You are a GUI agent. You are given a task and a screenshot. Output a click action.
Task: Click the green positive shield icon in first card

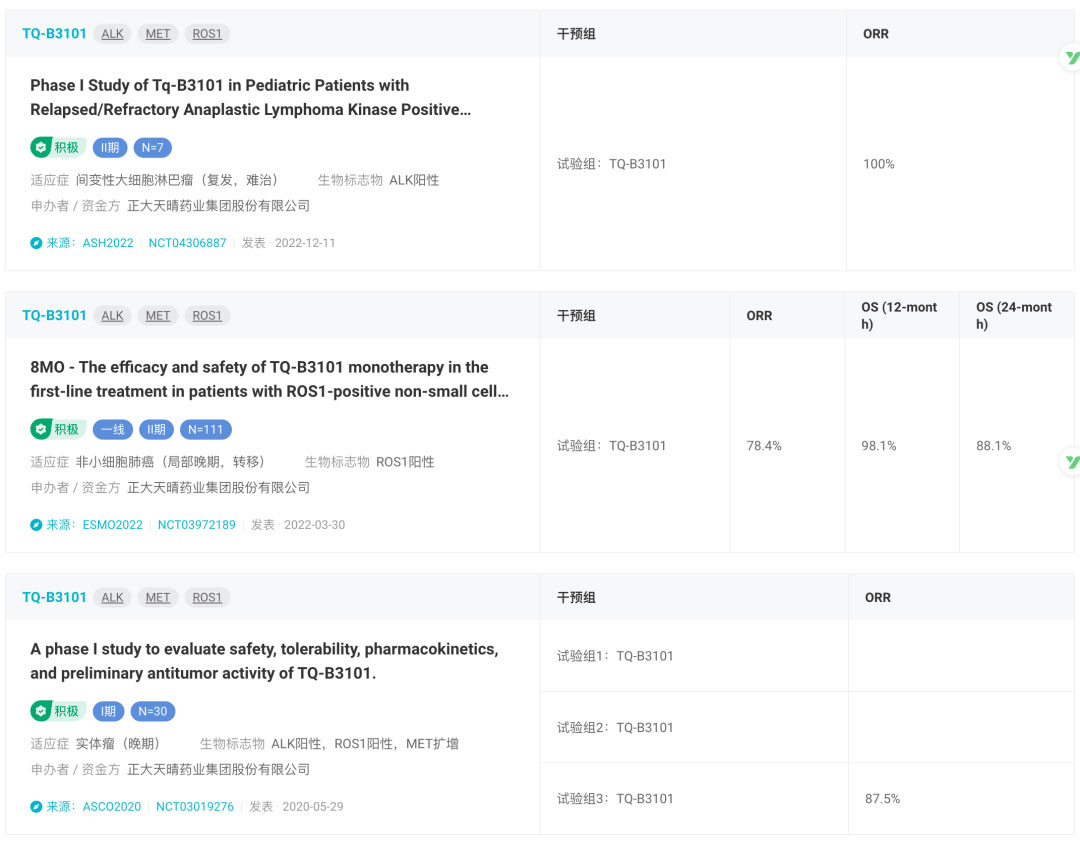pyautogui.click(x=41, y=148)
